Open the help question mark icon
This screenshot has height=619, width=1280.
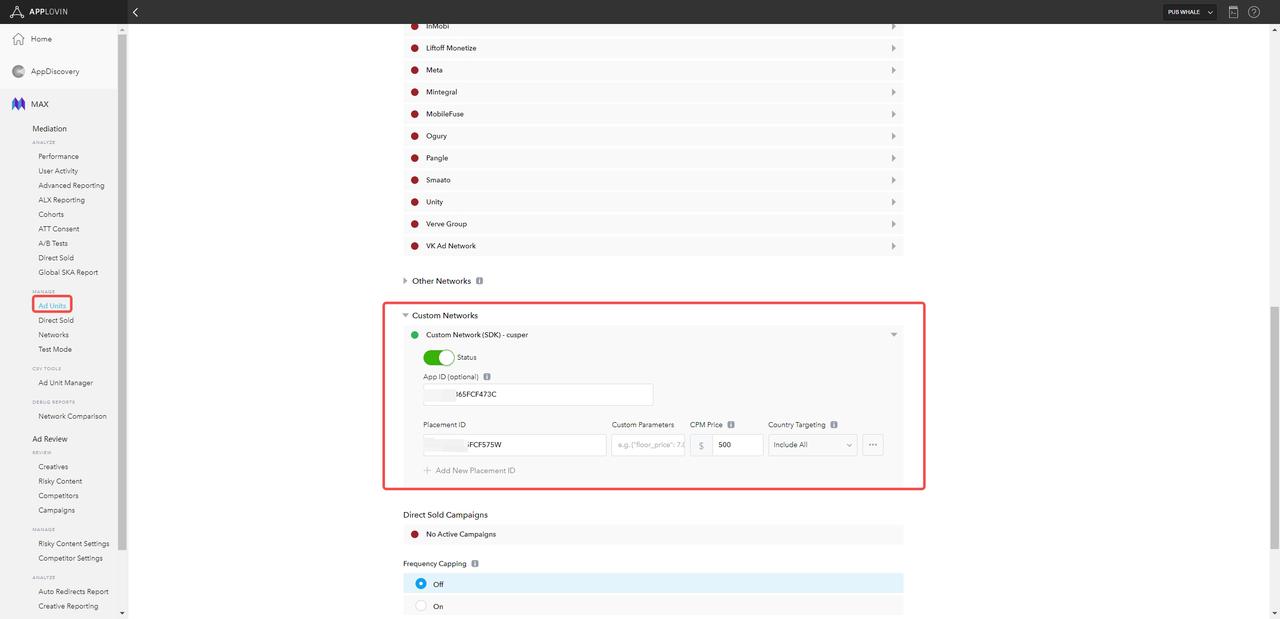(x=1254, y=12)
